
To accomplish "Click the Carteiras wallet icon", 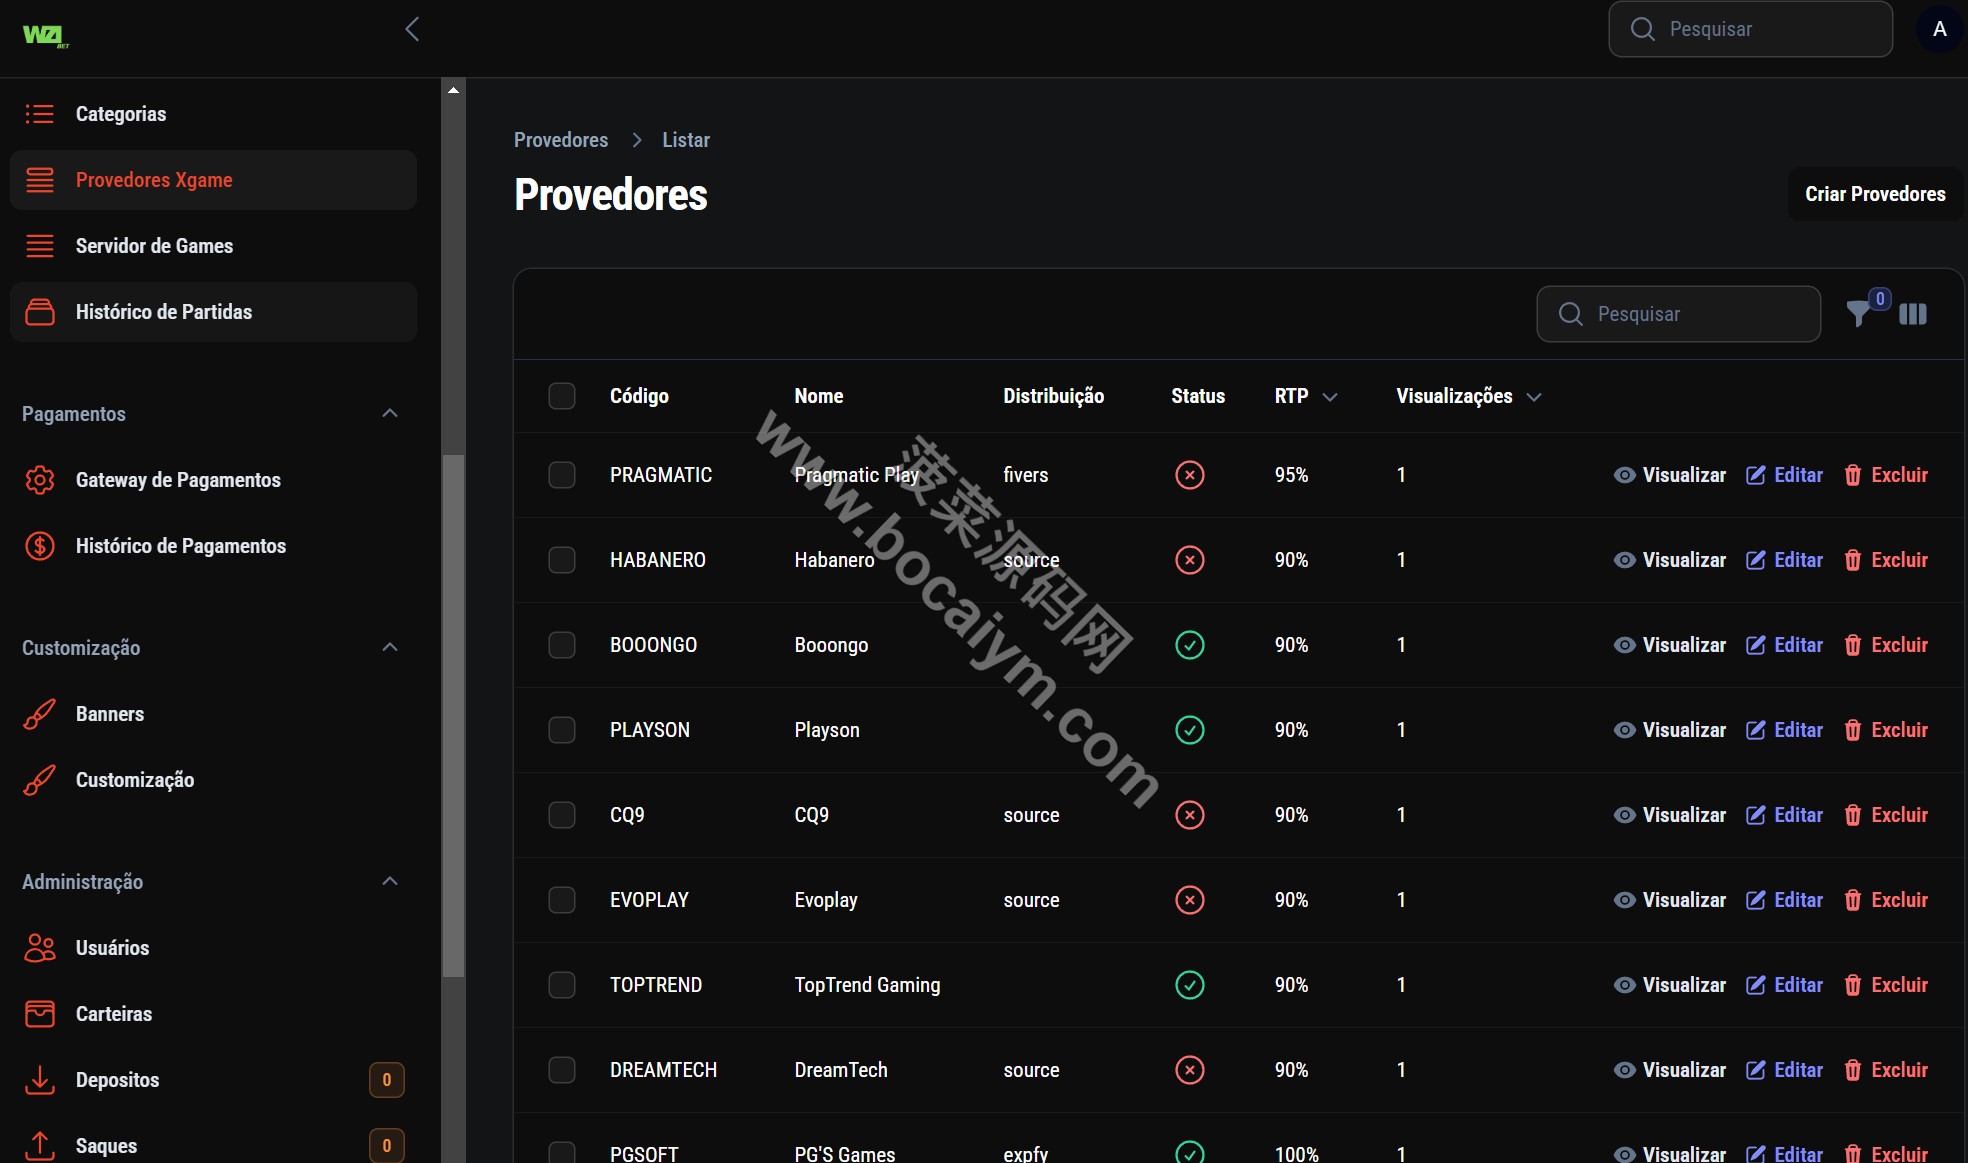I will (x=40, y=1014).
